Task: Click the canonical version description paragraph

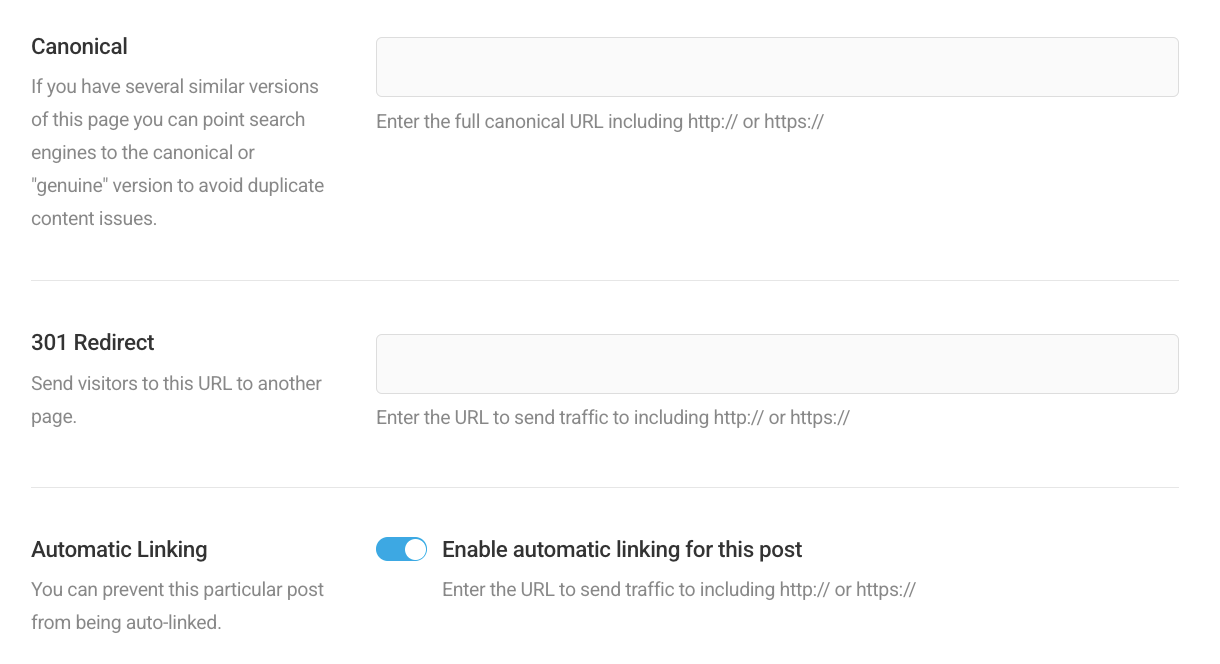Action: click(x=177, y=152)
